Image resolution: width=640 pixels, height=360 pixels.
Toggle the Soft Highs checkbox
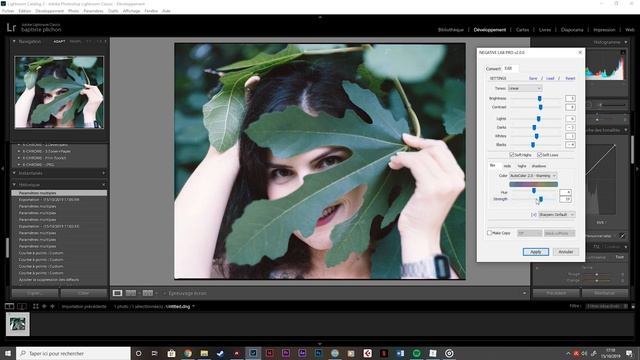(x=512, y=155)
